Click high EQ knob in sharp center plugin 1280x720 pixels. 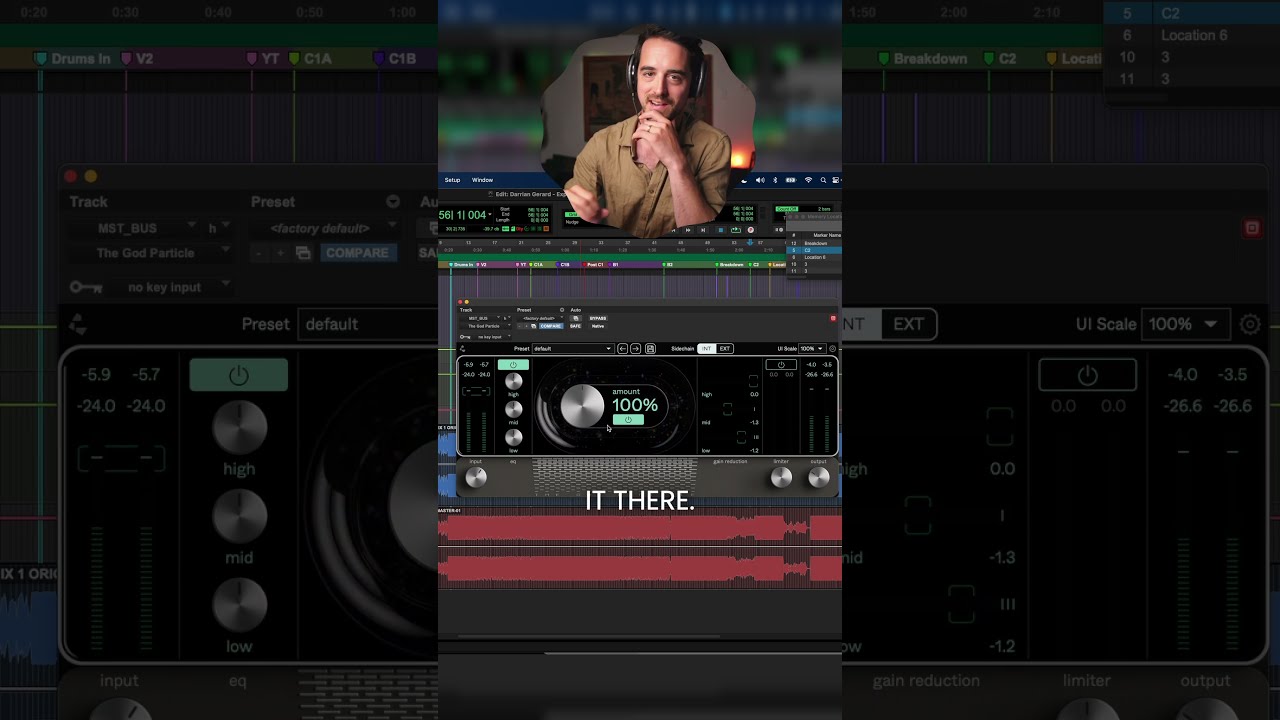coord(514,381)
